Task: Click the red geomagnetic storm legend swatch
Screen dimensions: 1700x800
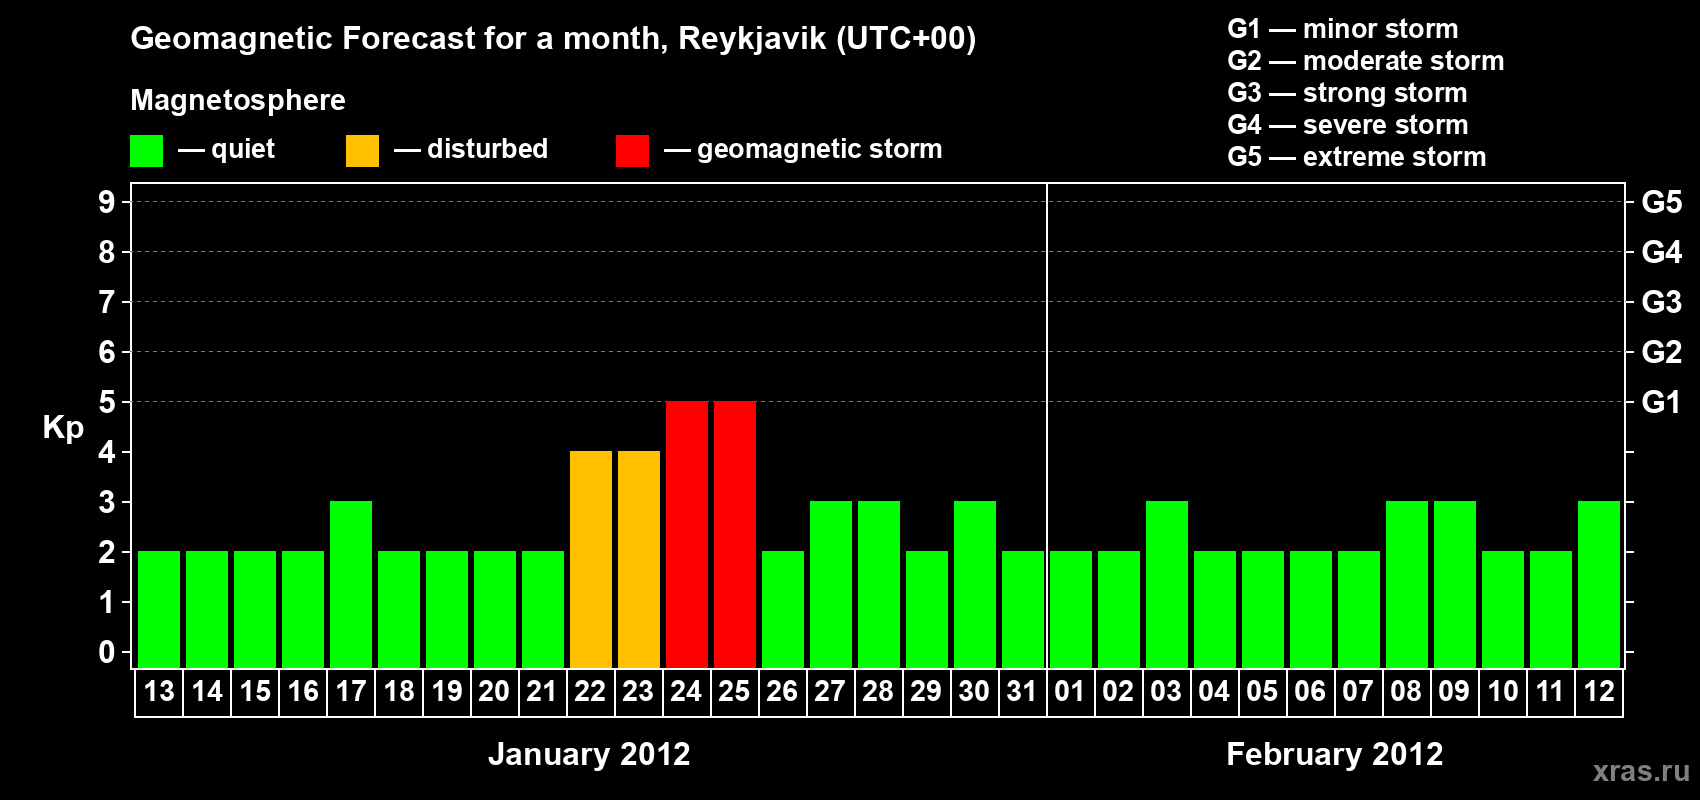Action: point(632,151)
